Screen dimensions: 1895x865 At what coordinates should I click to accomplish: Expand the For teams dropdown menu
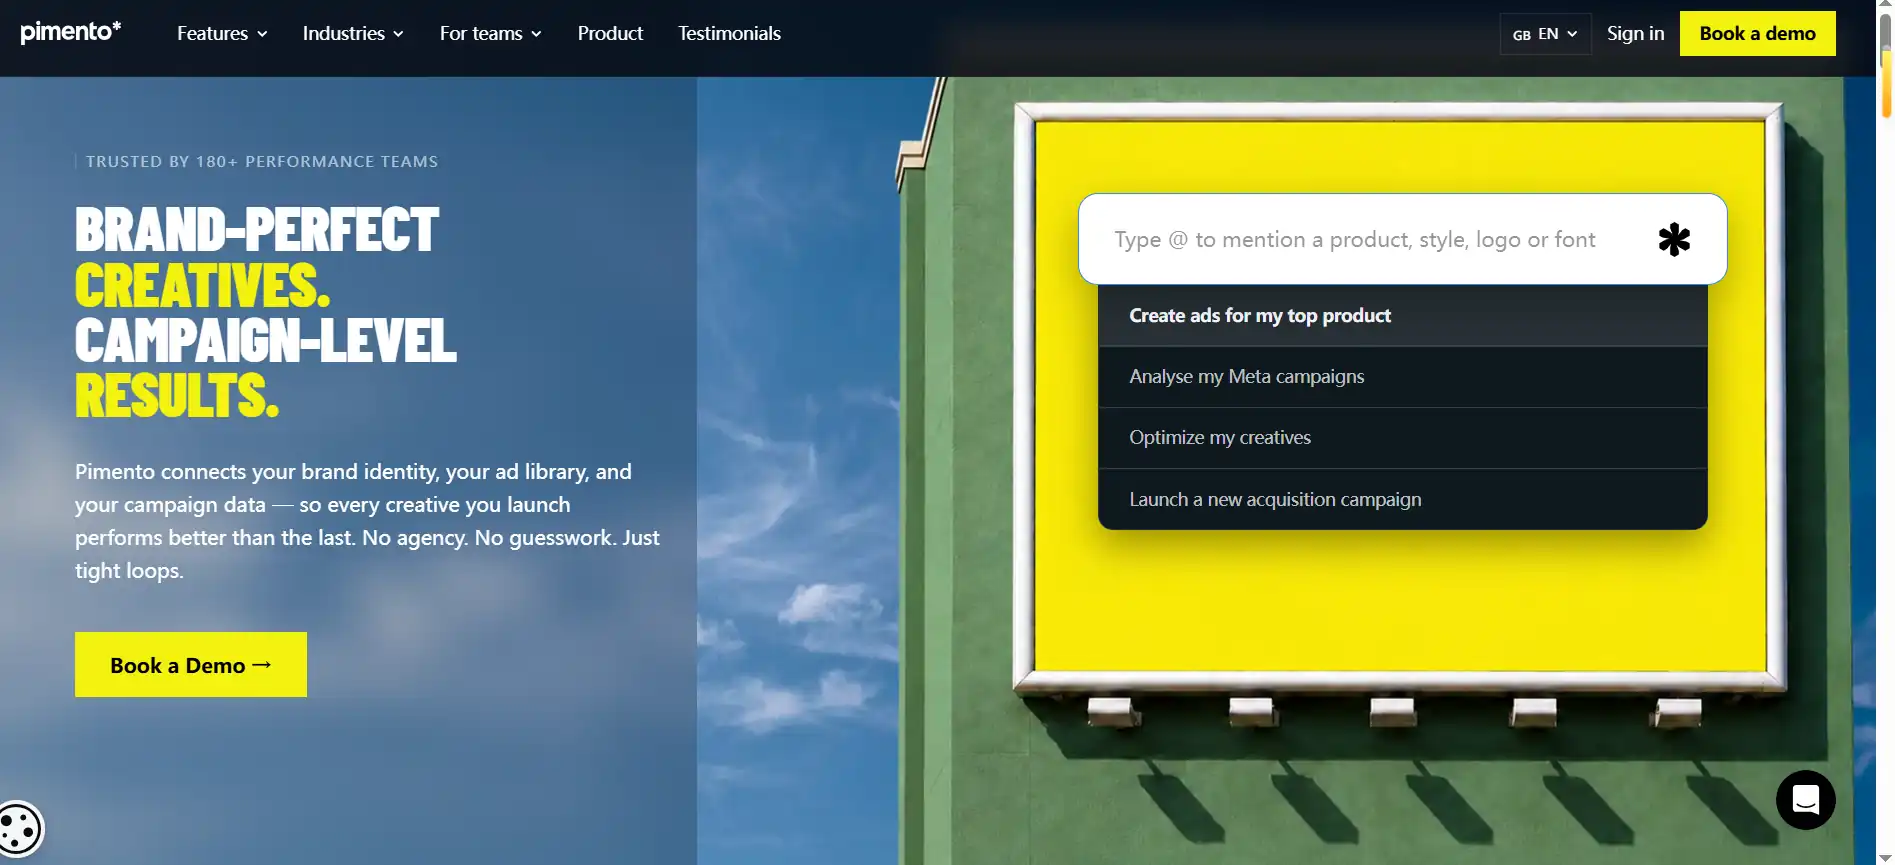tap(490, 33)
